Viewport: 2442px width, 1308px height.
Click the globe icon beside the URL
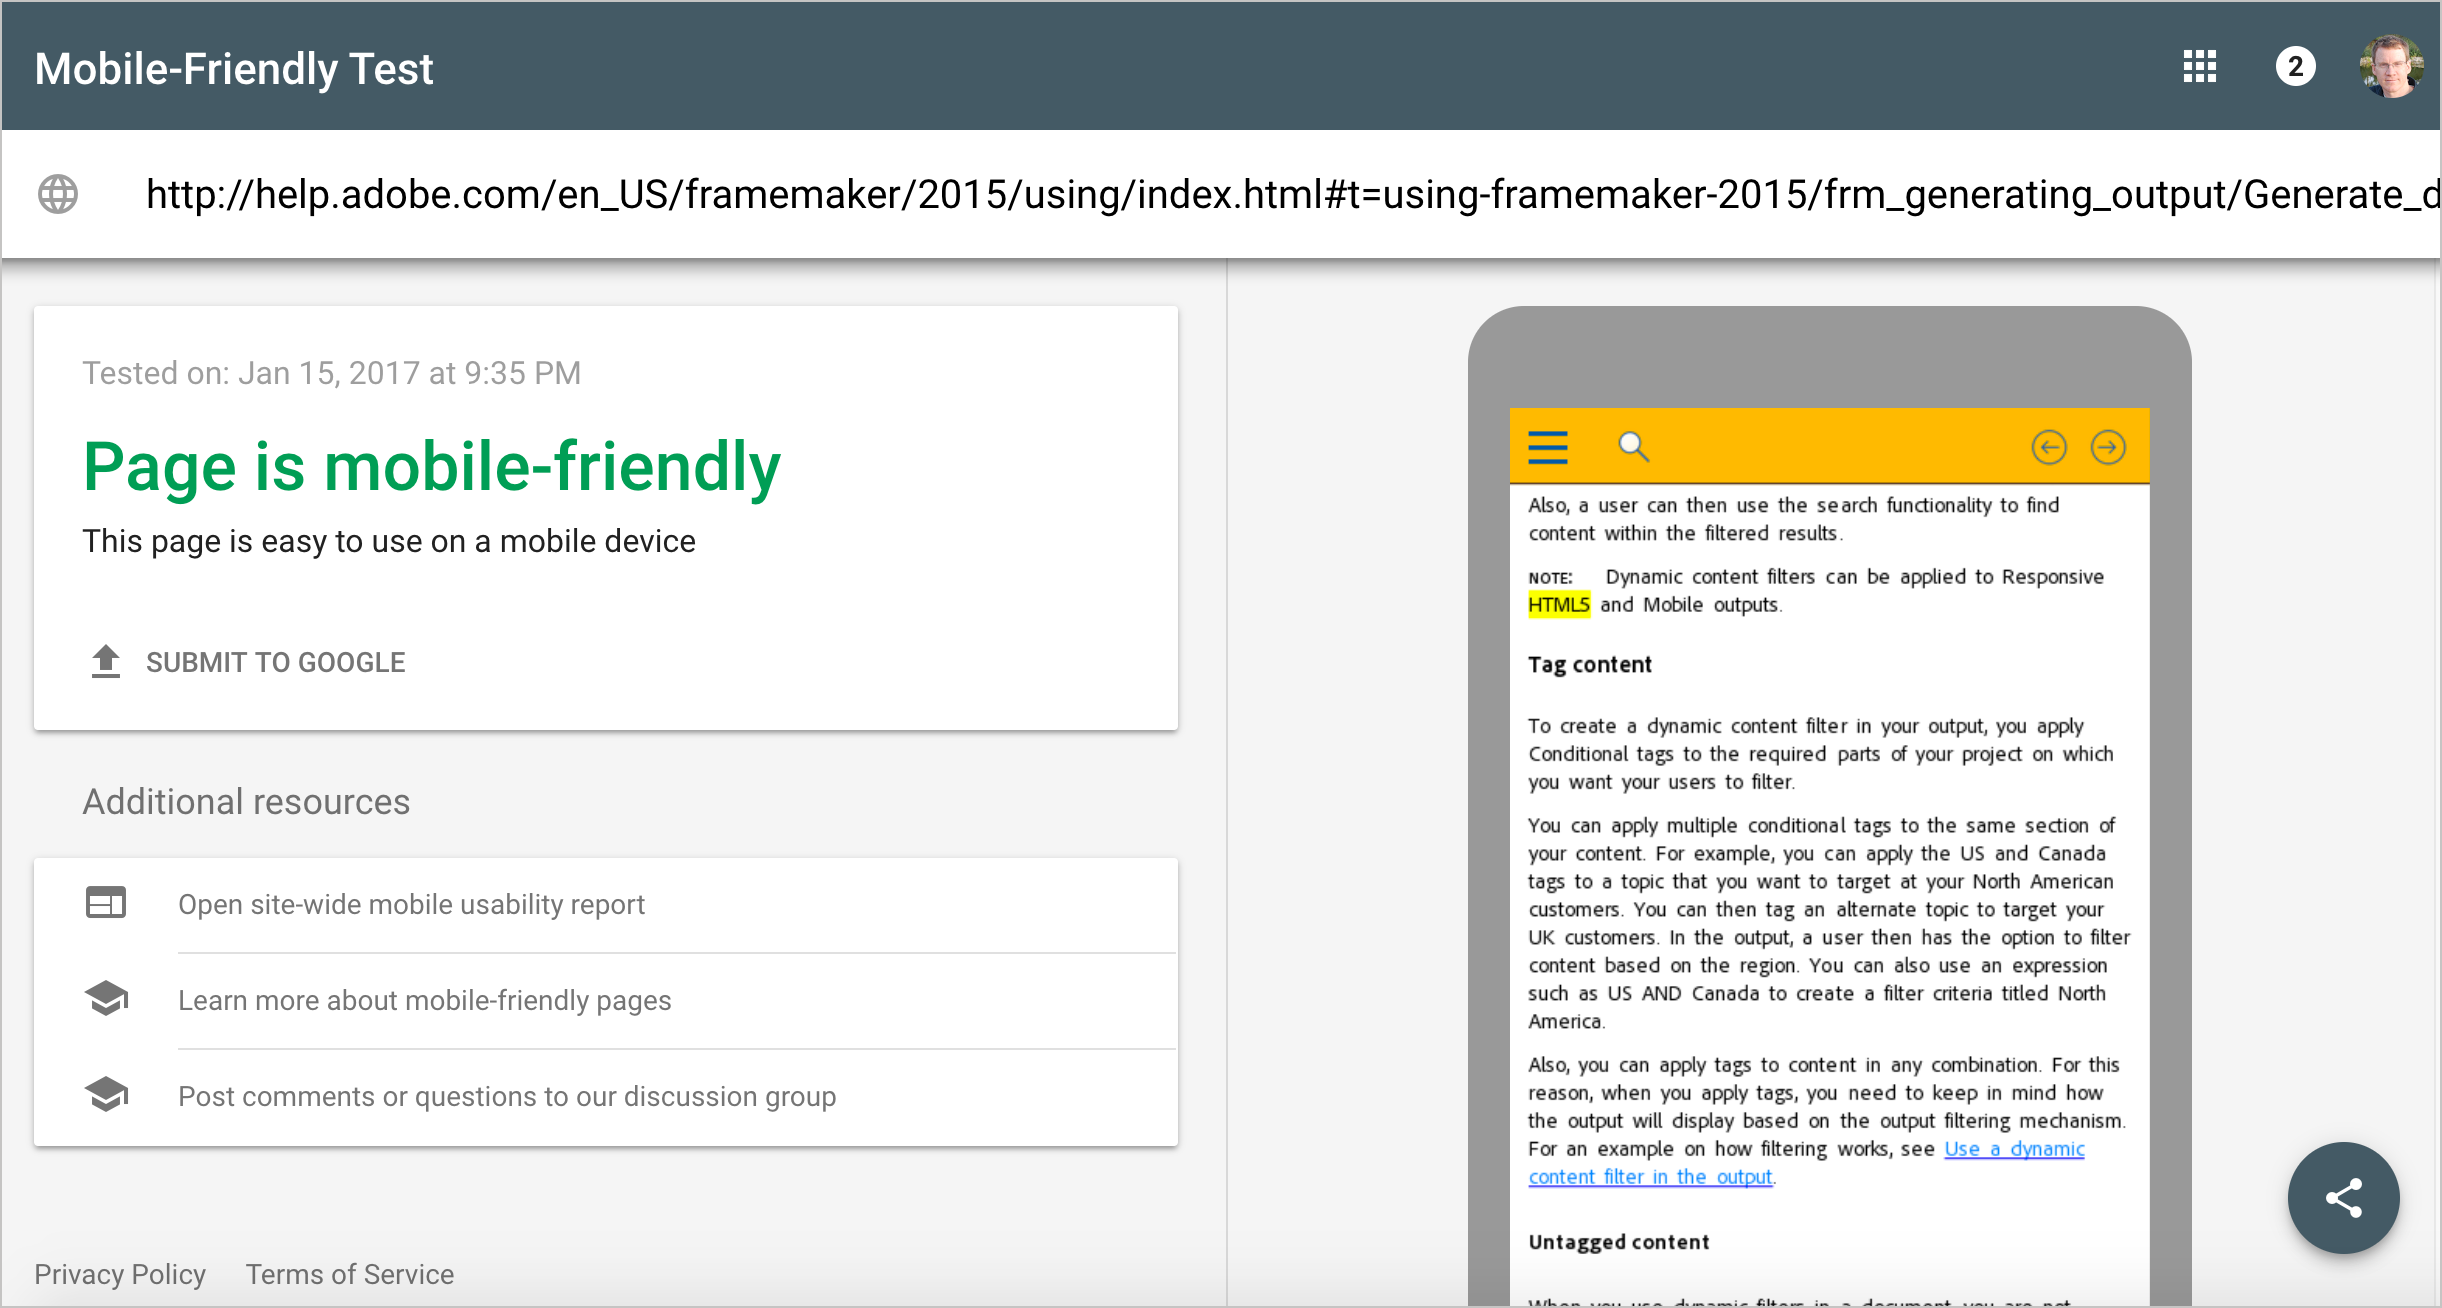click(x=58, y=194)
